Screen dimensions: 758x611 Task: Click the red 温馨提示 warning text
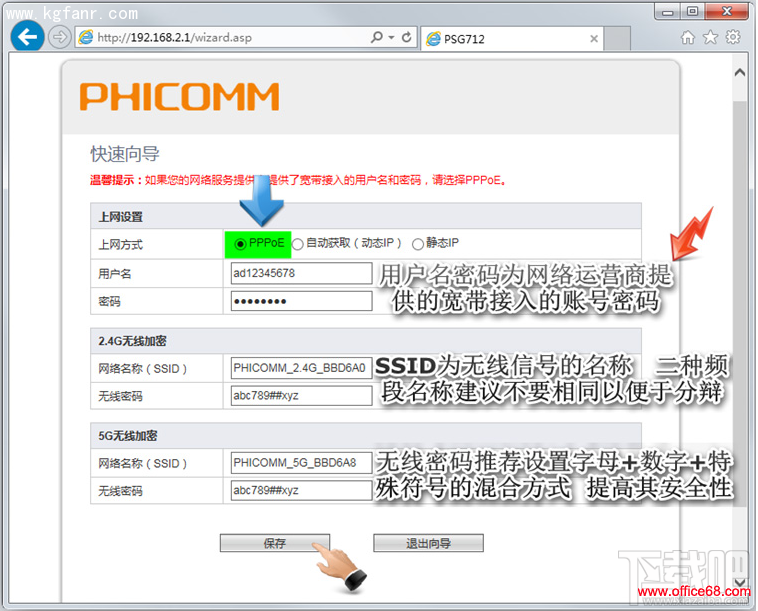[x=299, y=180]
